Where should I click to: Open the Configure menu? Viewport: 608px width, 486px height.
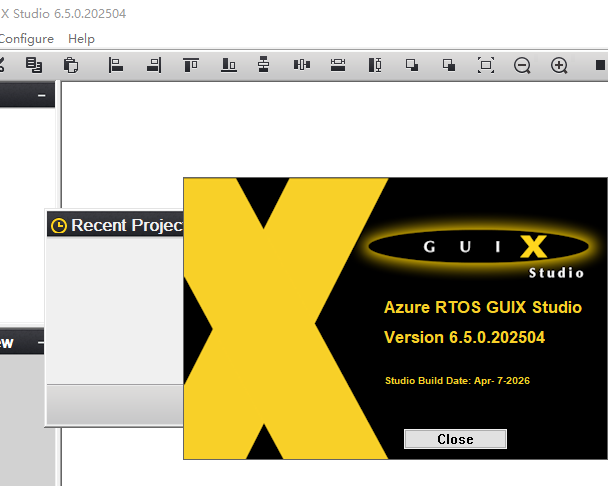pos(26,38)
